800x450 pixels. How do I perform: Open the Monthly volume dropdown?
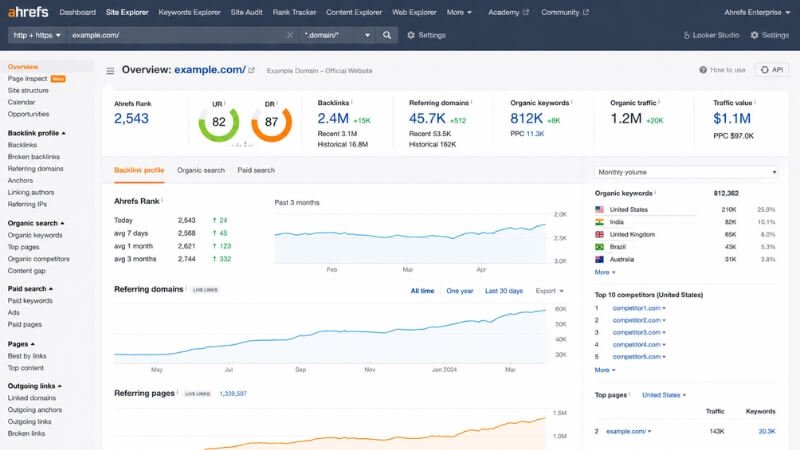687,172
